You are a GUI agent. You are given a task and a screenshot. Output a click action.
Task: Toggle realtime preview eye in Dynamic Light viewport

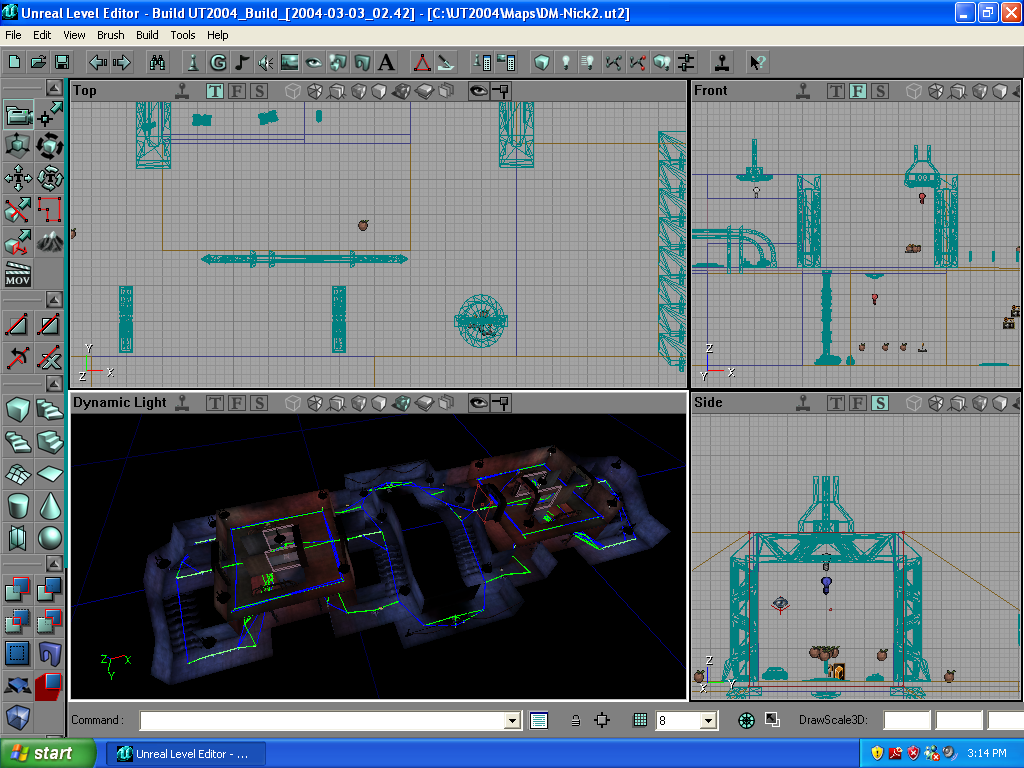[x=479, y=403]
